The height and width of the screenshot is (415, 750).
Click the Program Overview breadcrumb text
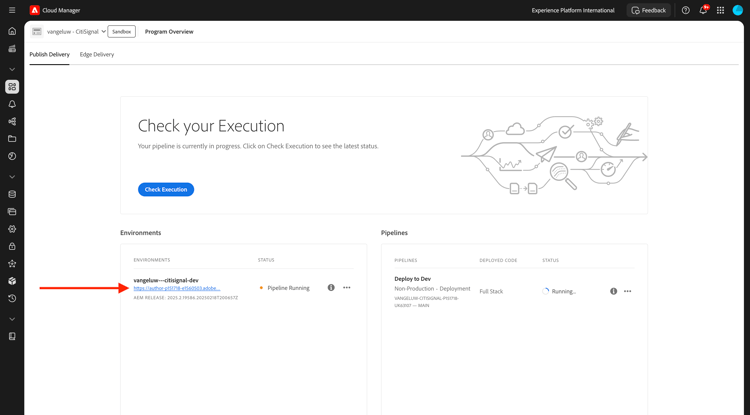169,32
